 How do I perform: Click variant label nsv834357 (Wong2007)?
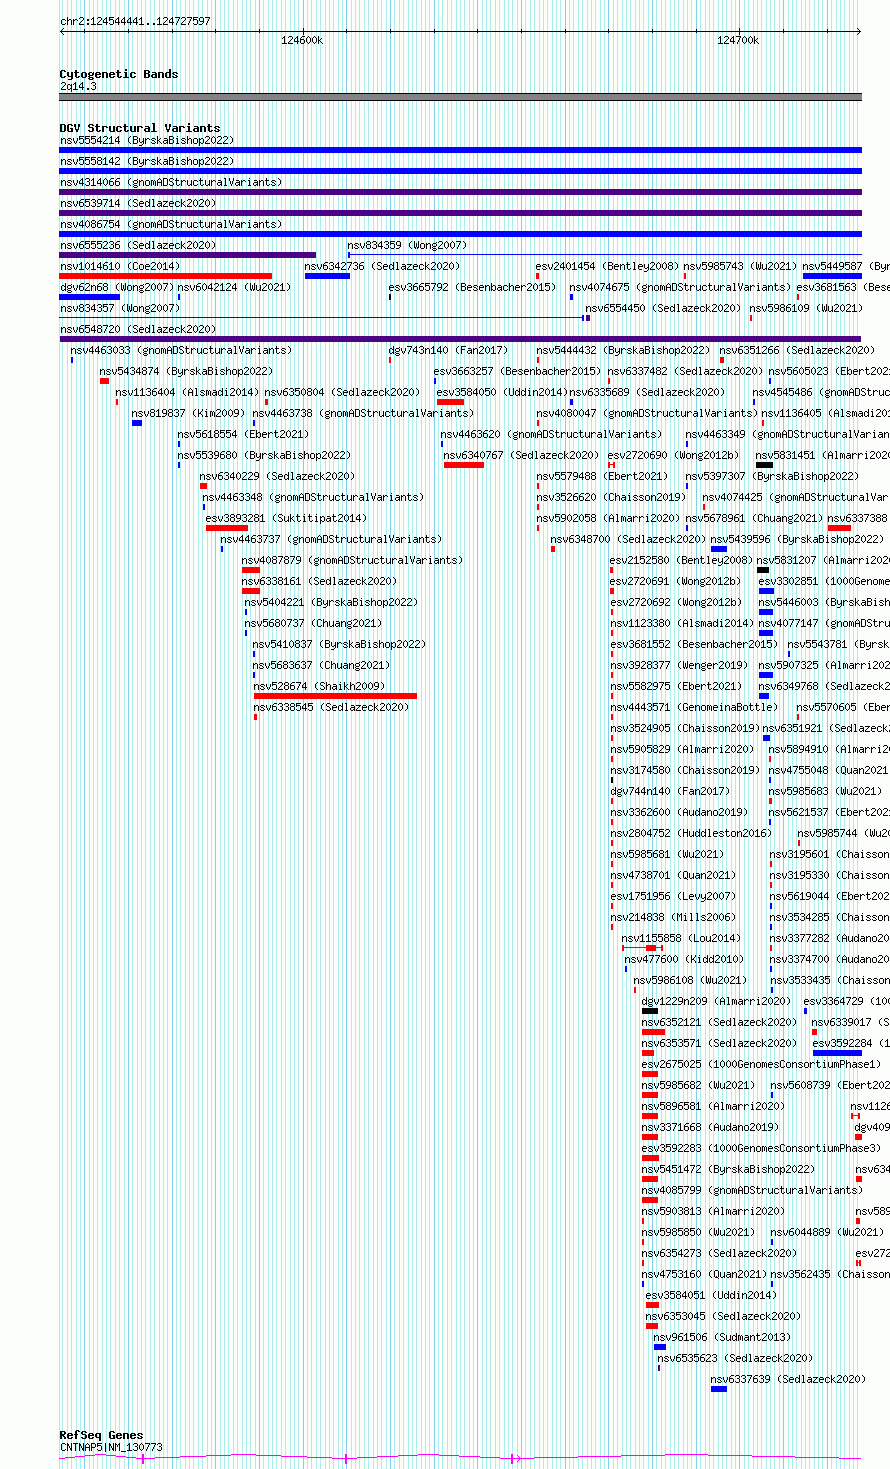tap(120, 309)
